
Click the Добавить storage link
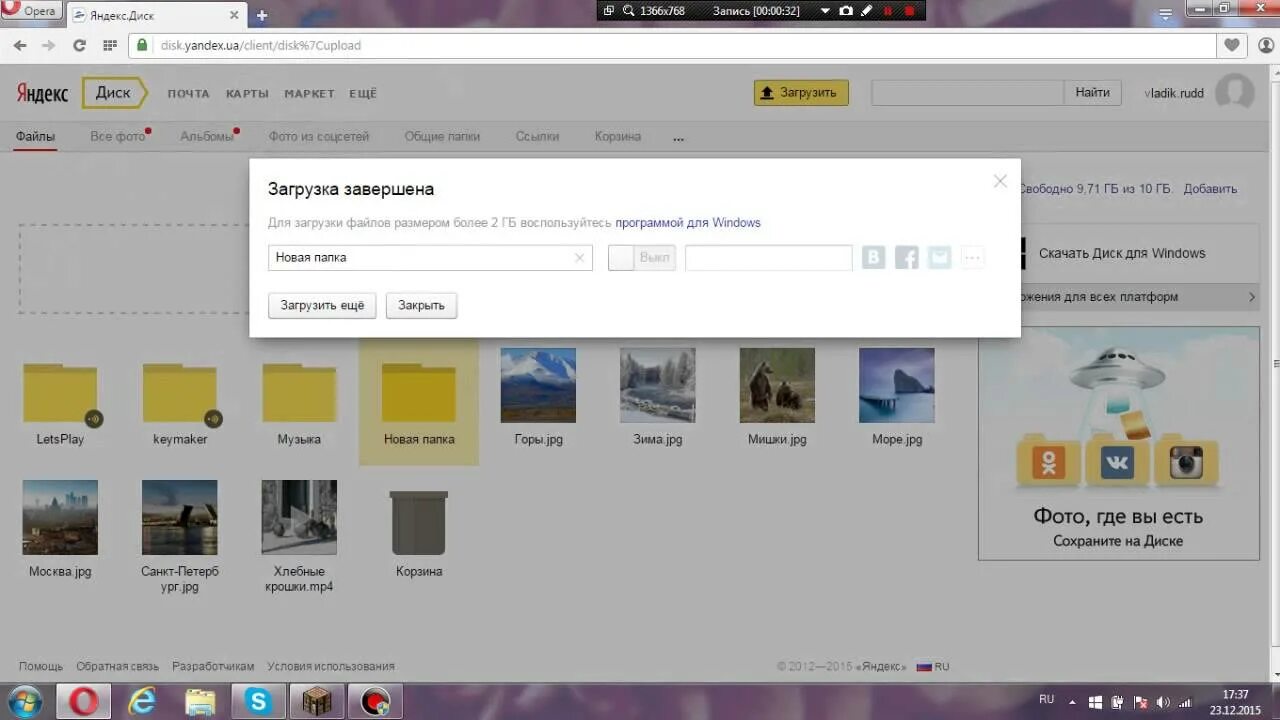(1210, 189)
